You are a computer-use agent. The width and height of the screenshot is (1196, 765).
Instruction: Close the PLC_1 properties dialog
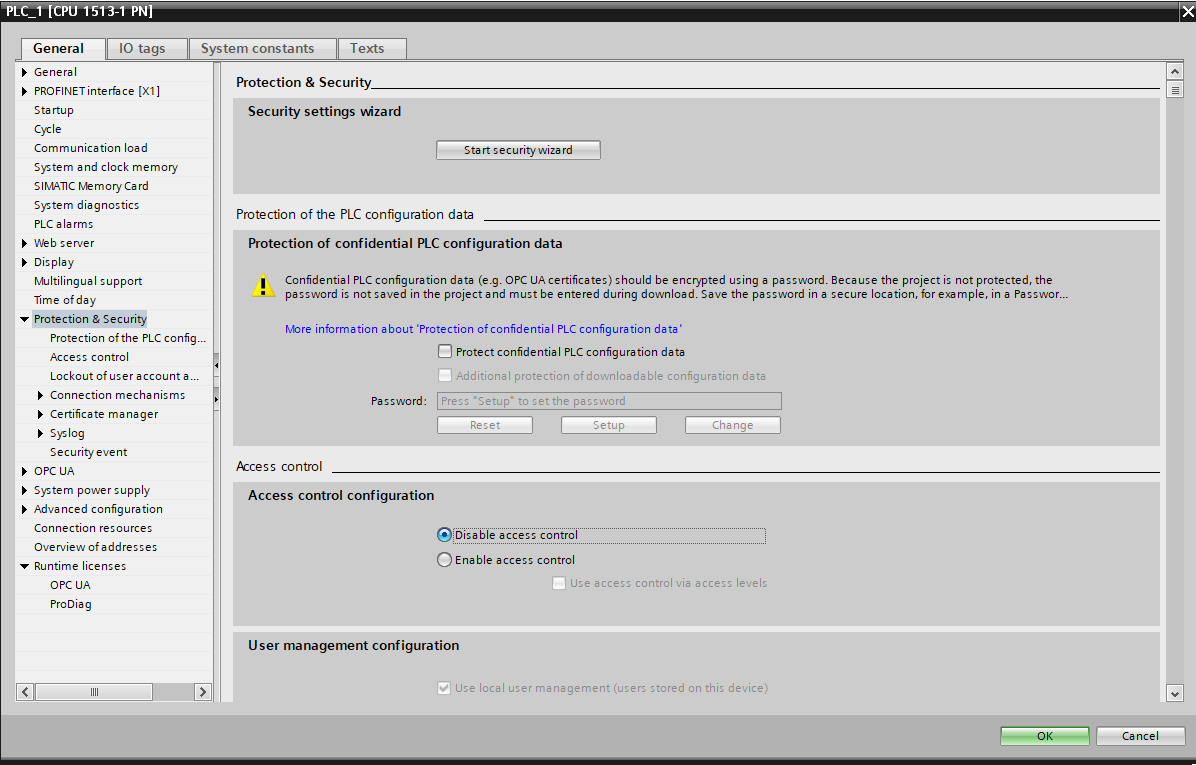click(x=1187, y=11)
